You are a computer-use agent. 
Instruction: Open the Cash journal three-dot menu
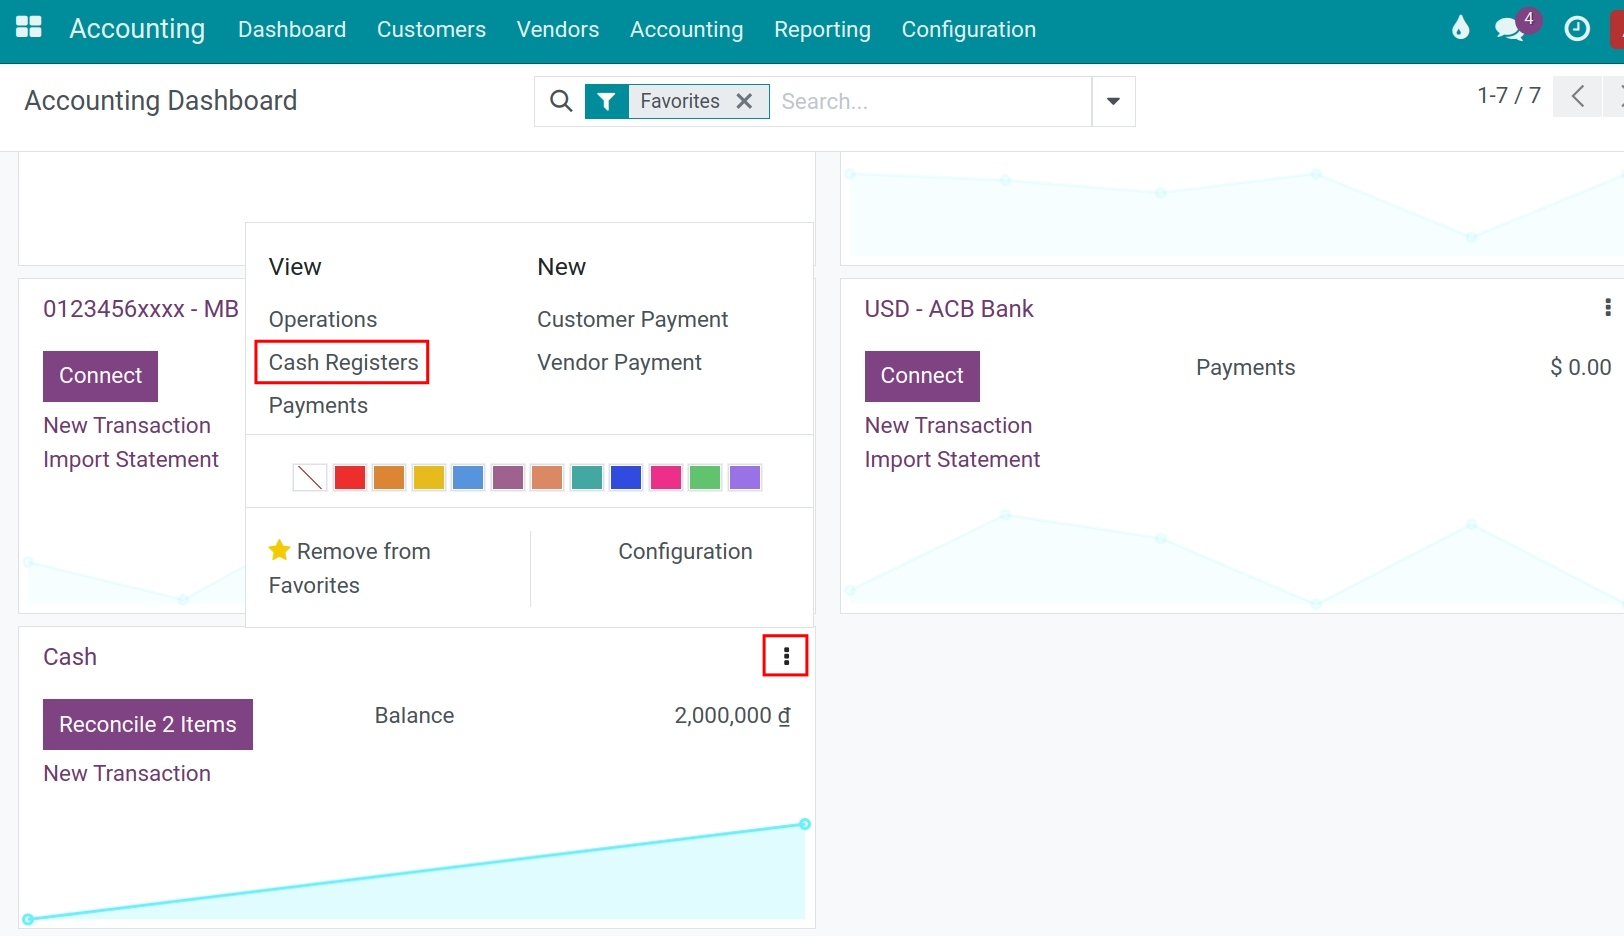point(786,656)
